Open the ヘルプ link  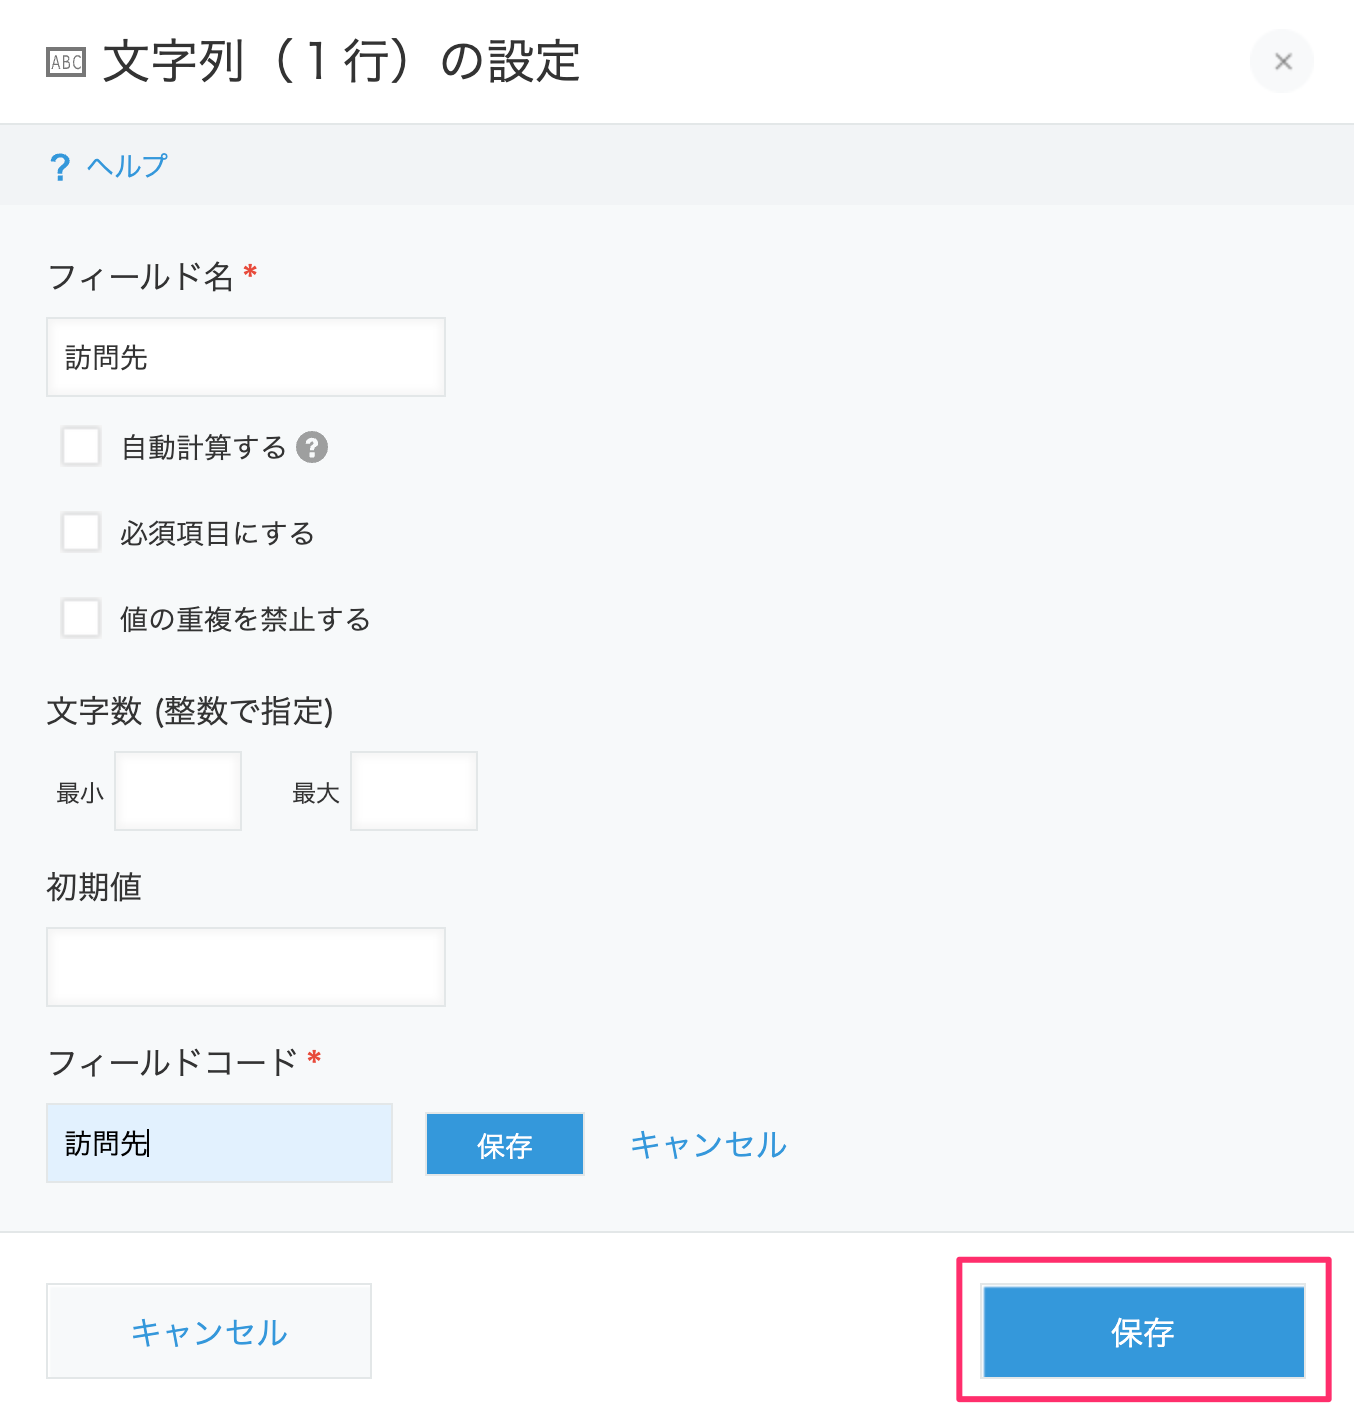126,165
